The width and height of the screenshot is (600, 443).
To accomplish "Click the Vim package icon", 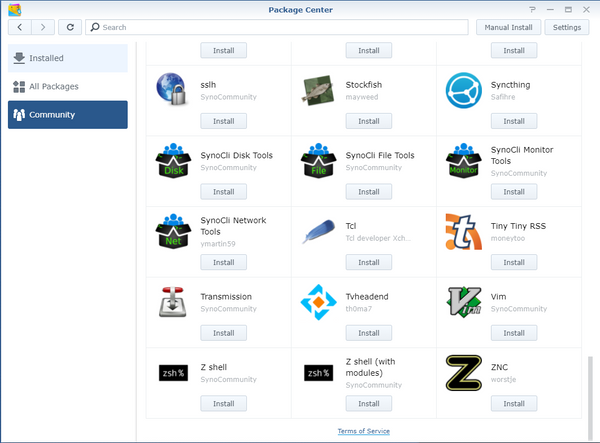I will (462, 302).
